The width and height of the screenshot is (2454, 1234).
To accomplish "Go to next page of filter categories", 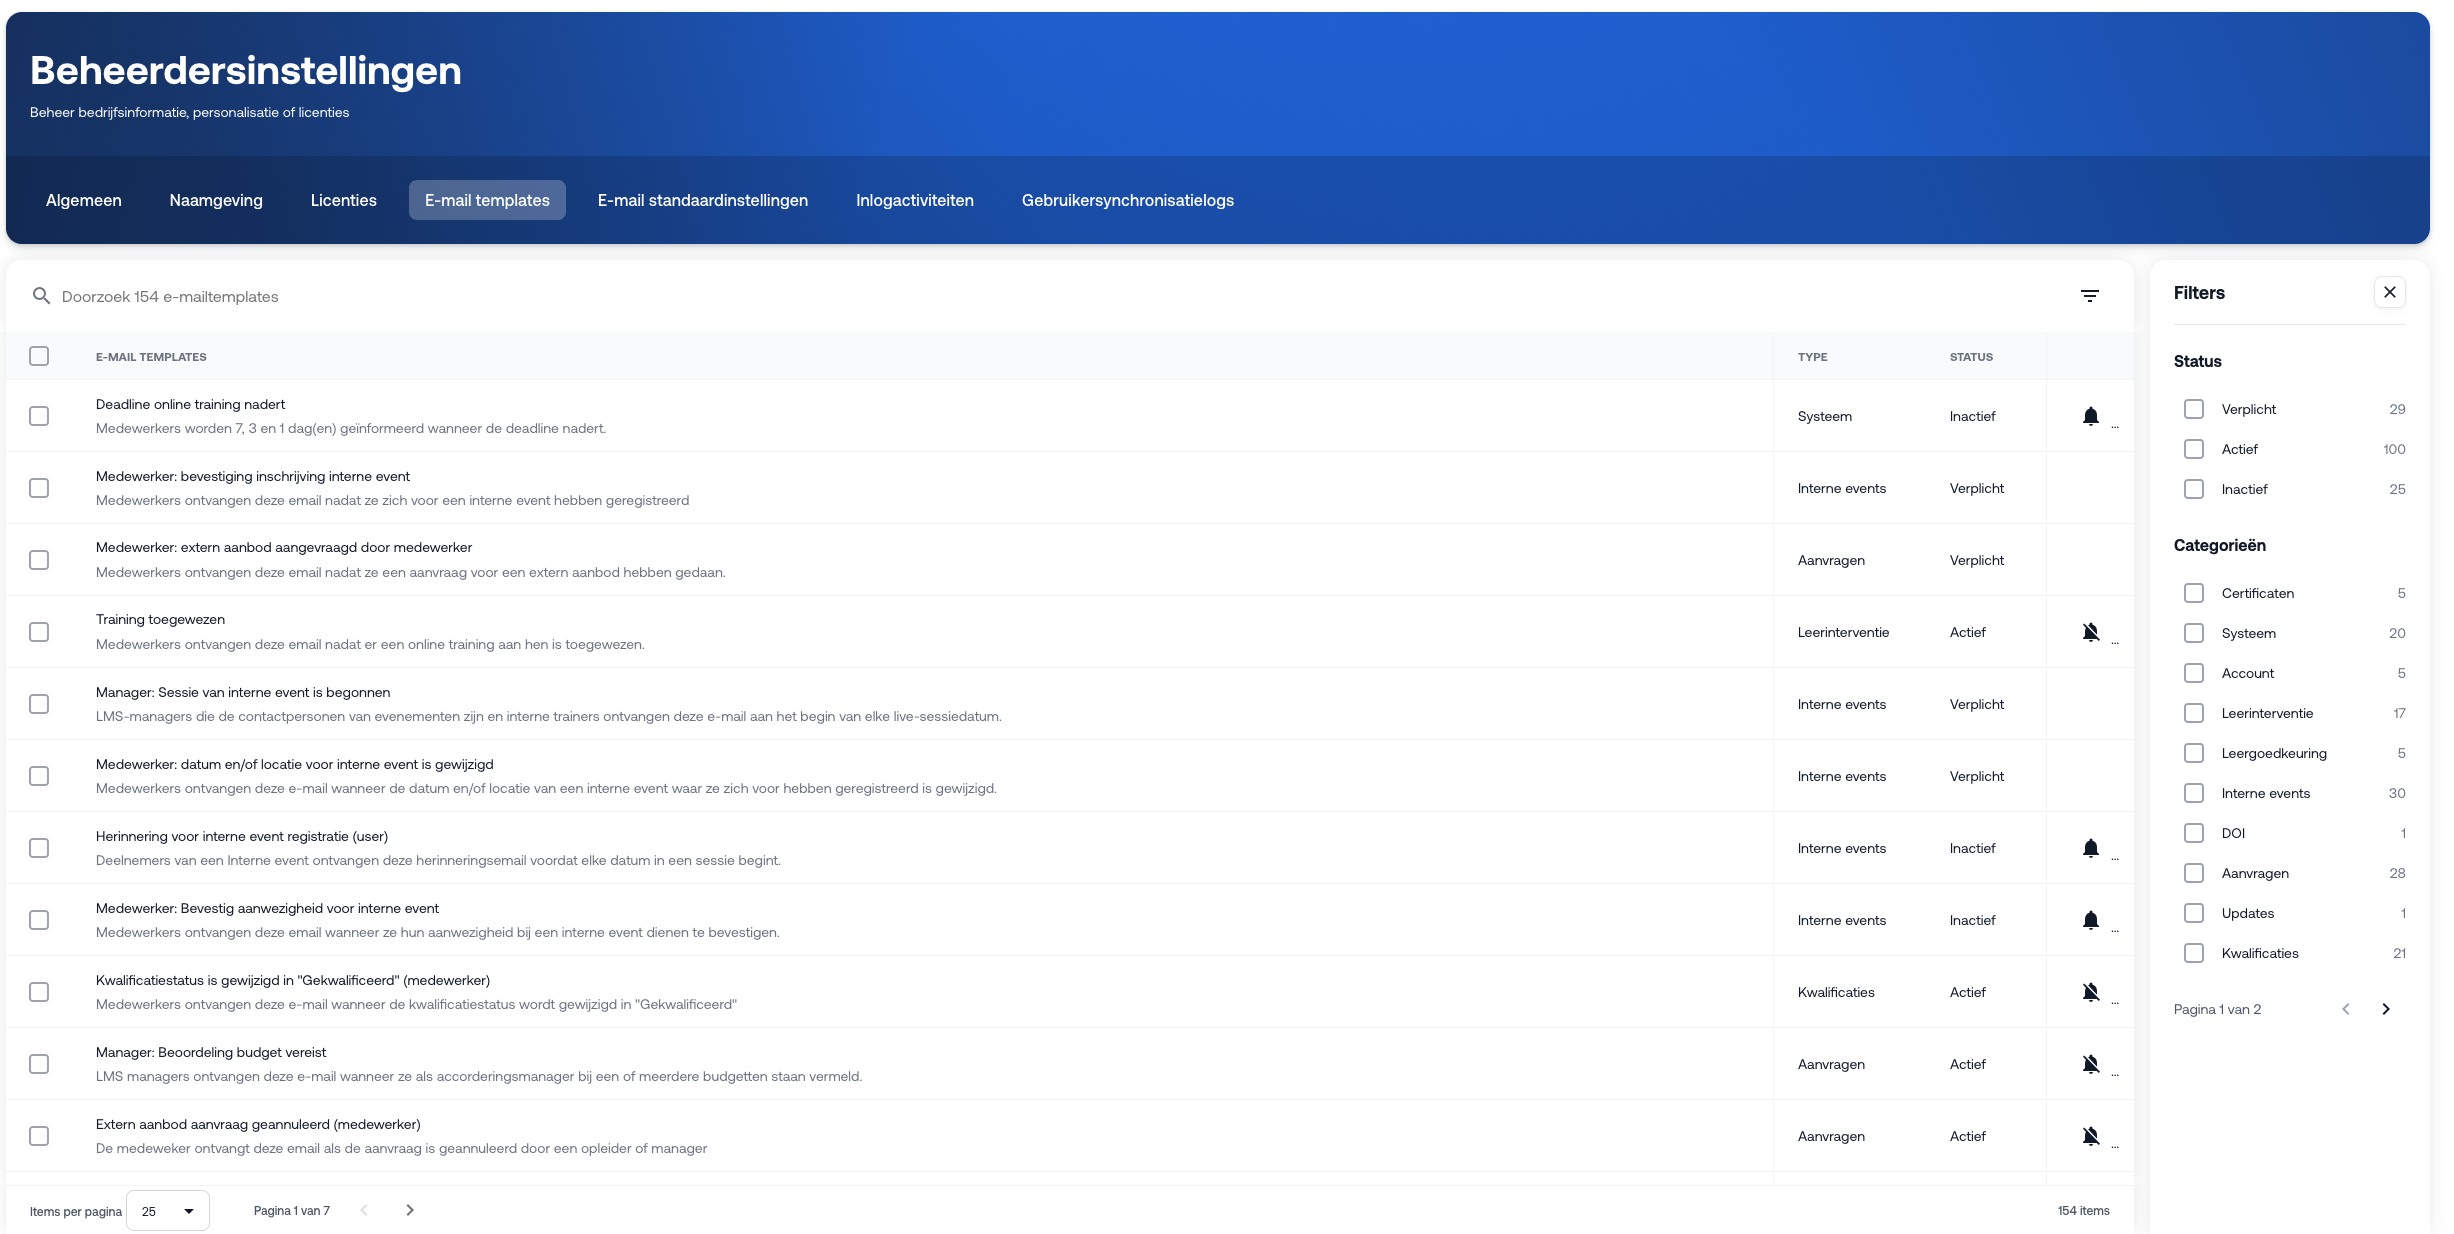I will click(2386, 1009).
